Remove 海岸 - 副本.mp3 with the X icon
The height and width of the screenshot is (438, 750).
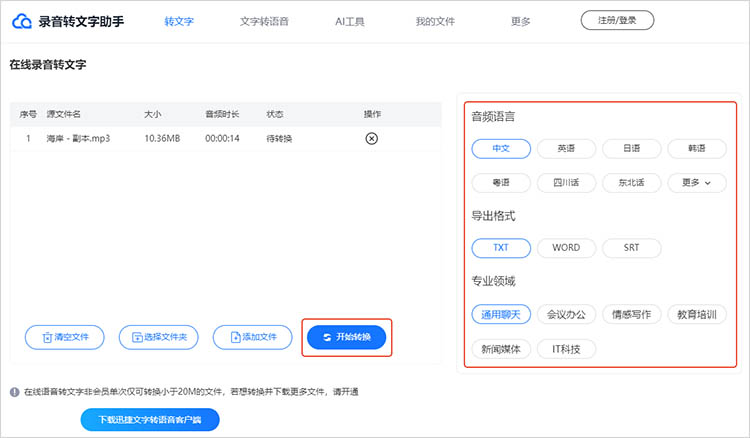click(x=372, y=139)
